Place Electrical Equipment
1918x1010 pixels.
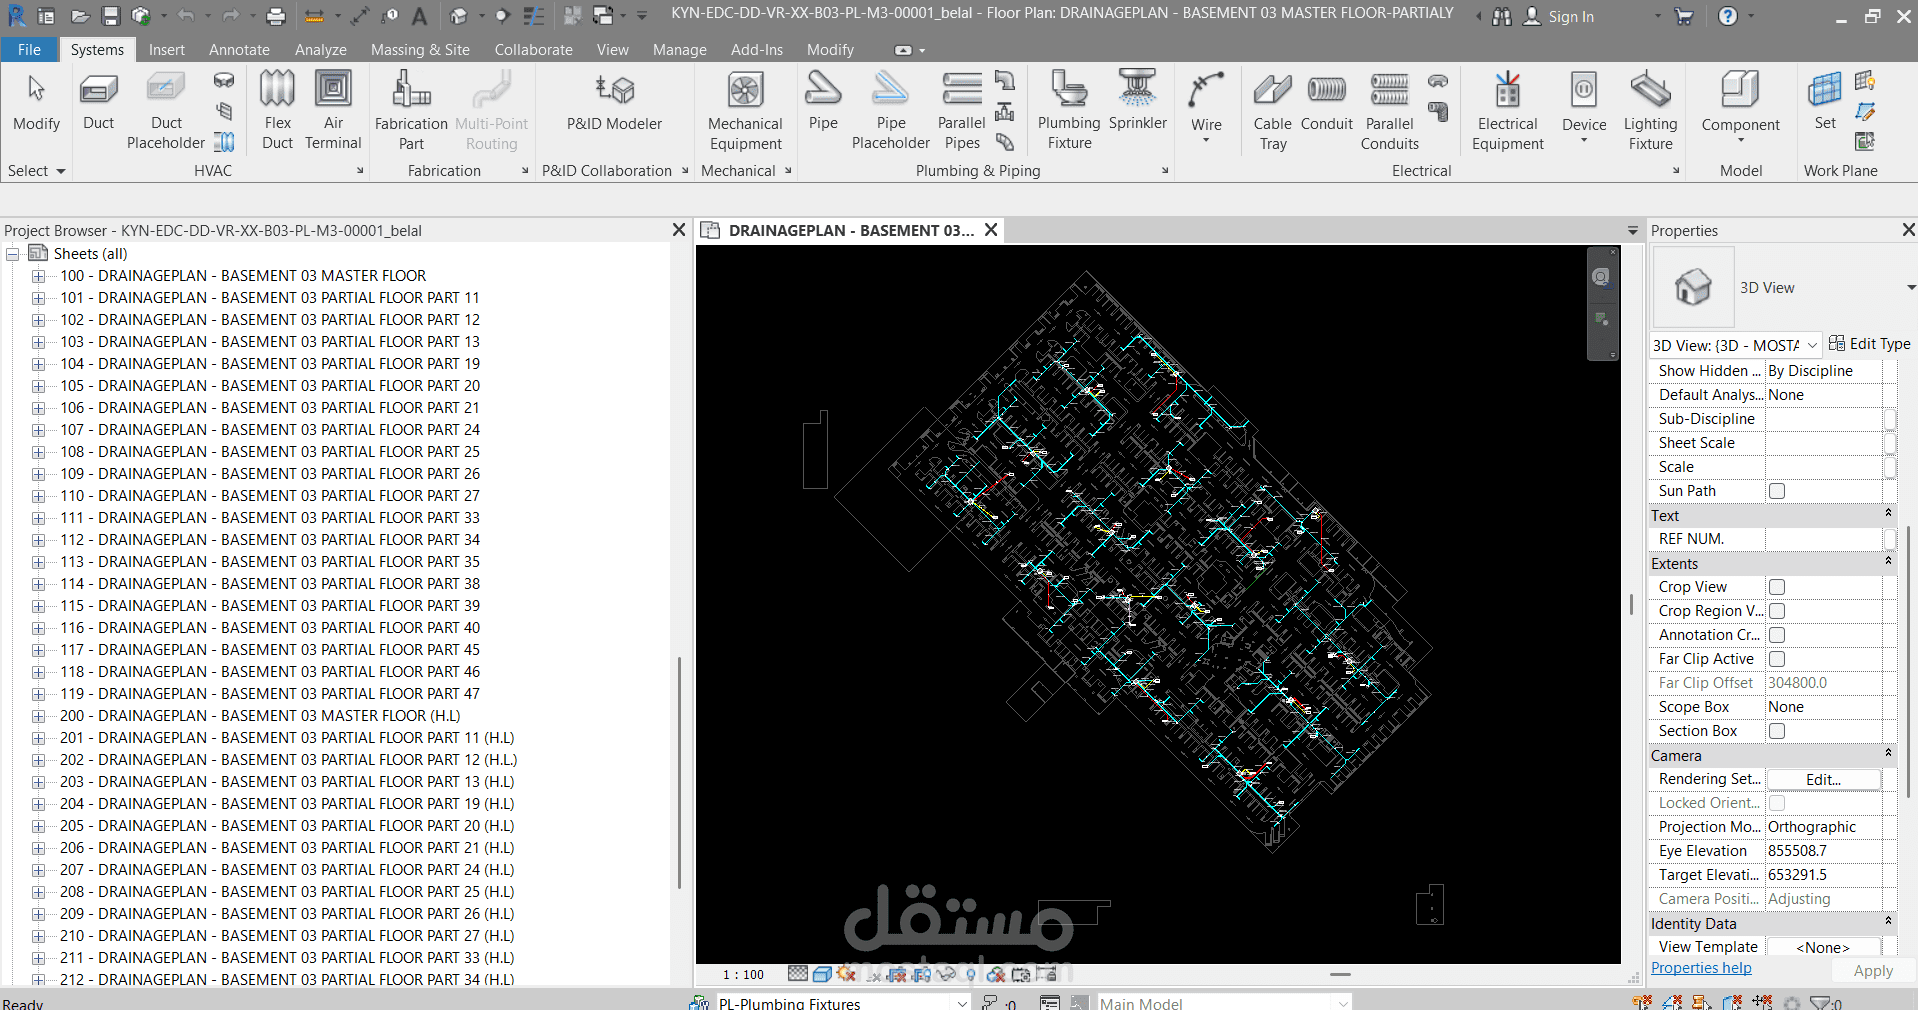(1507, 110)
